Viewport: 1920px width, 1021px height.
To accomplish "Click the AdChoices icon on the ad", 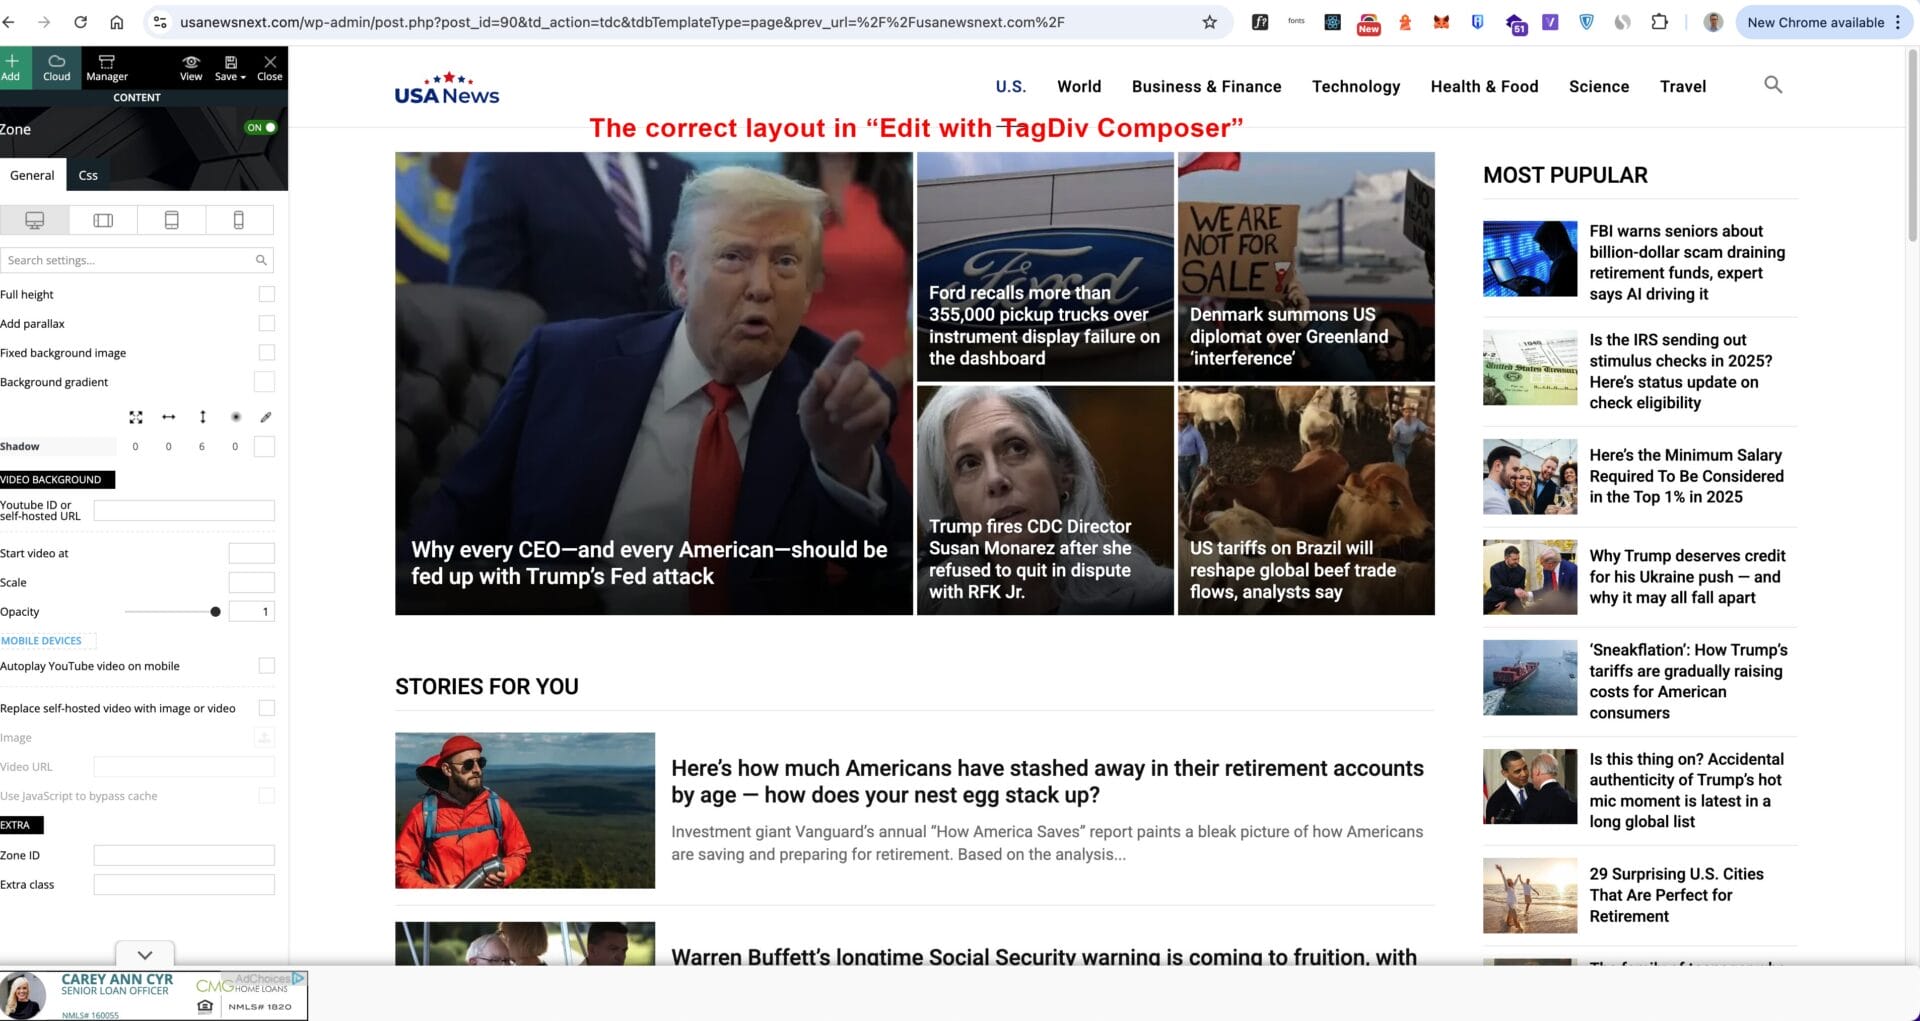I will [x=298, y=978].
